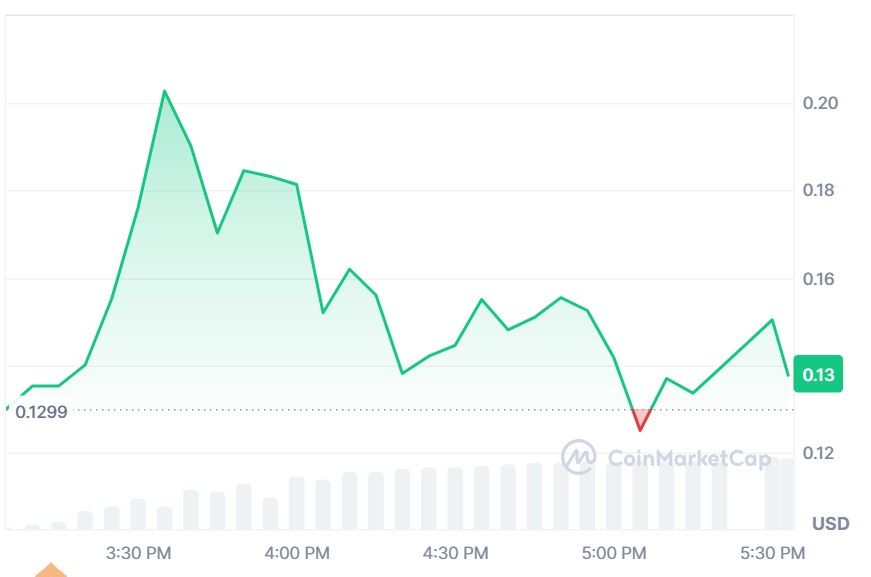
Task: Select the 5:00 PM time axis label
Action: [614, 552]
